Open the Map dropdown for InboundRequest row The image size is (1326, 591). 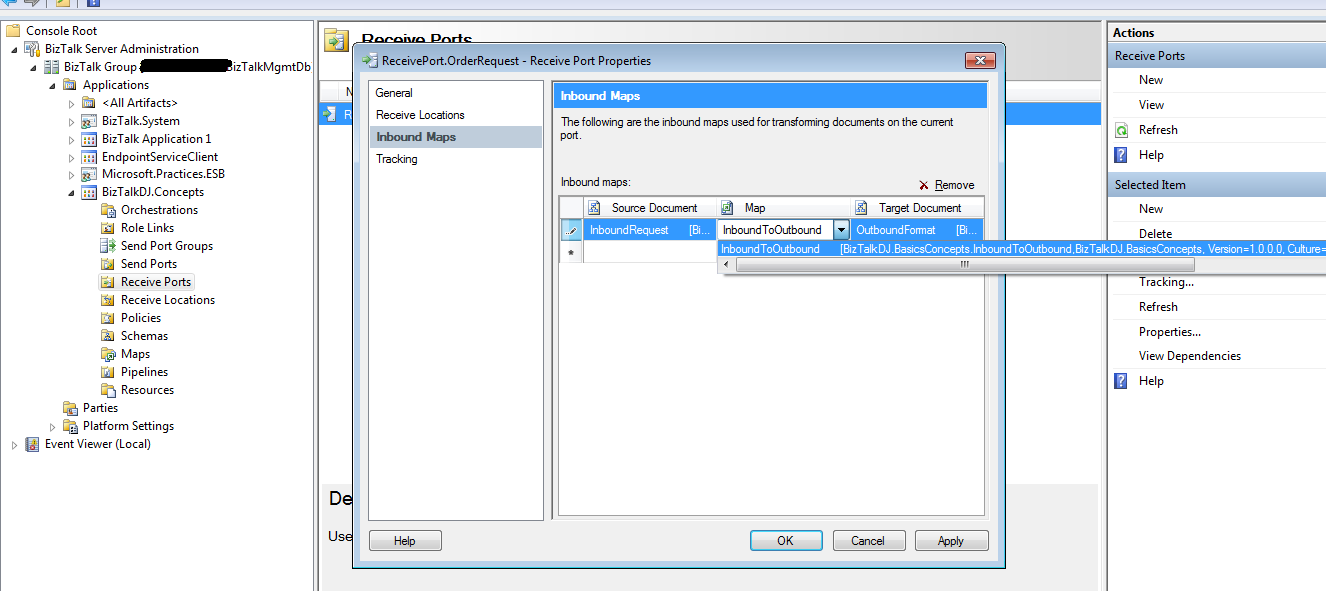pos(842,229)
